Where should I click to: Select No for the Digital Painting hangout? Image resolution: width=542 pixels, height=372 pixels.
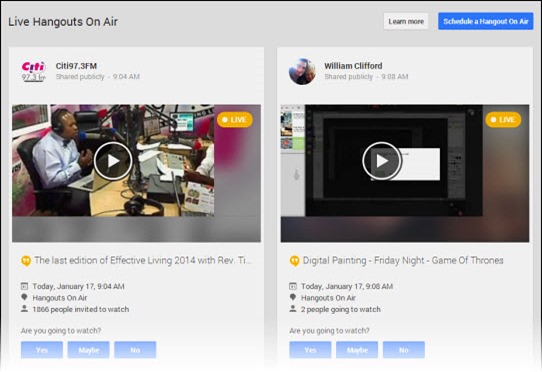coord(404,350)
